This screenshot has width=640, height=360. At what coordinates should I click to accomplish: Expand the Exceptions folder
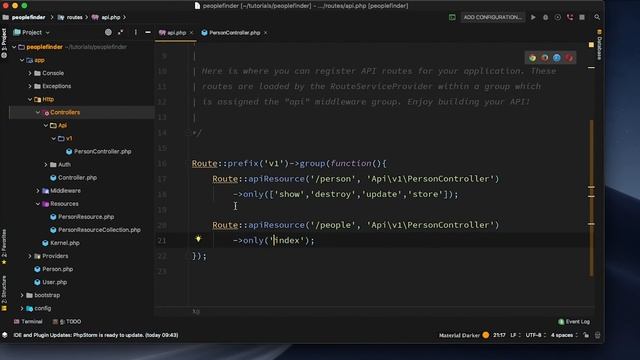click(x=30, y=86)
